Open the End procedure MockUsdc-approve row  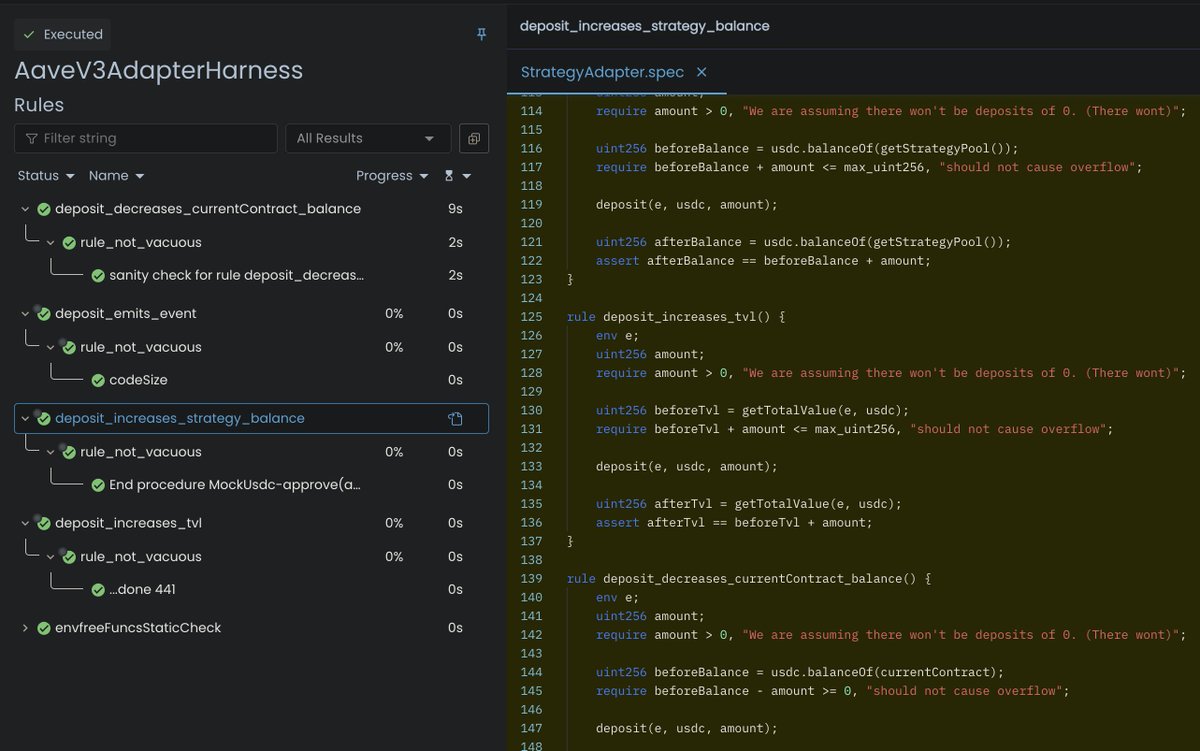tap(235, 485)
